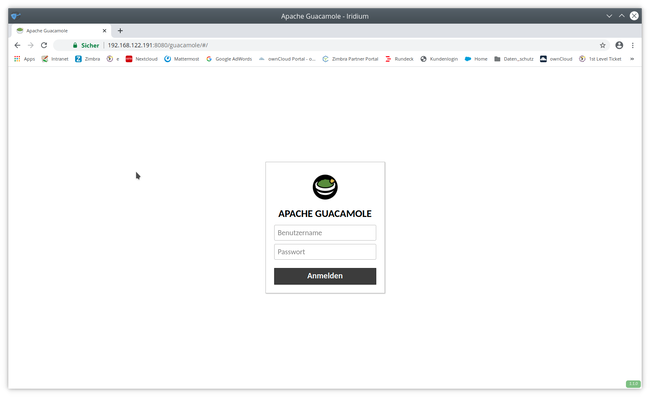Click the green Sicher lock indicator
This screenshot has height=397, width=650.
point(86,45)
